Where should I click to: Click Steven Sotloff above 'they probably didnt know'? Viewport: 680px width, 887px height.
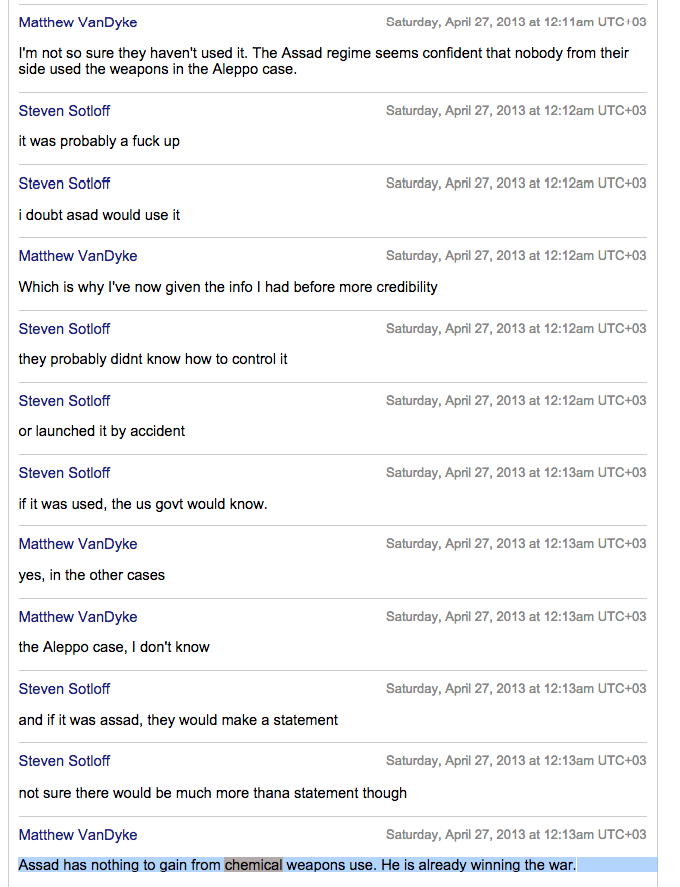click(x=64, y=329)
